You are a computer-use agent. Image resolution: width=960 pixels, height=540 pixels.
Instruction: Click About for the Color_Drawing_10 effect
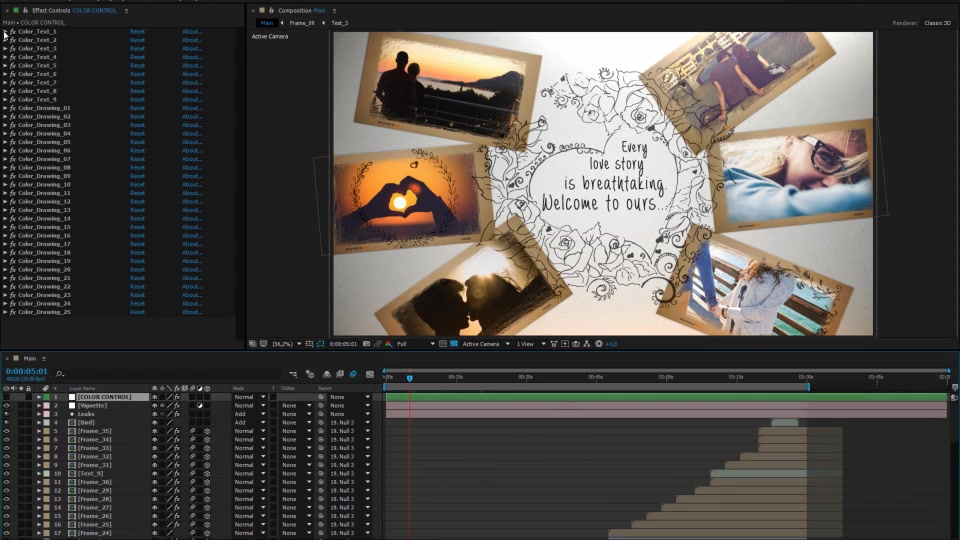(192, 184)
